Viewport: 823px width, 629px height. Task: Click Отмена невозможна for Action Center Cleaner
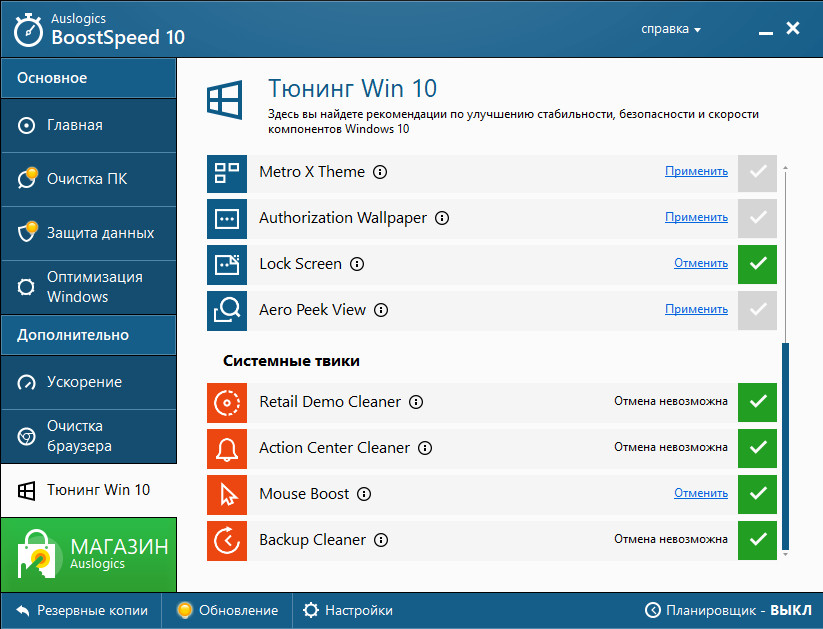tap(671, 447)
